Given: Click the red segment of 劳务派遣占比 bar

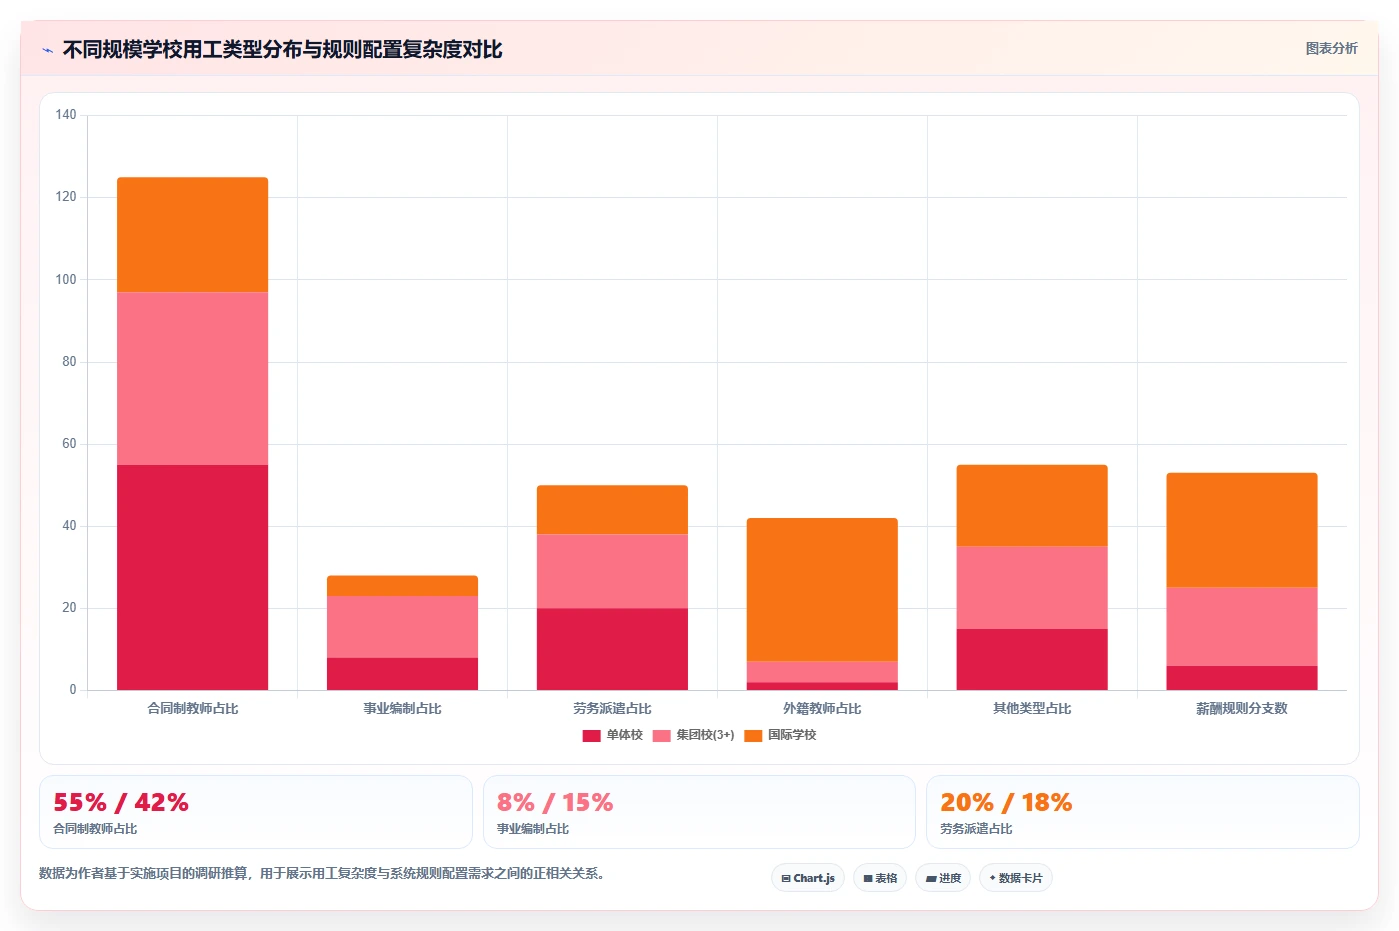Looking at the screenshot, I should point(612,649).
